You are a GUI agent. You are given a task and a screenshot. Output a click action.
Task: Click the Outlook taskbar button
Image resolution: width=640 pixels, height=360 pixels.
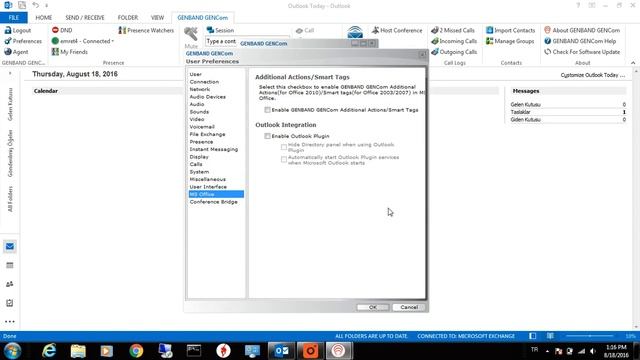(282, 351)
